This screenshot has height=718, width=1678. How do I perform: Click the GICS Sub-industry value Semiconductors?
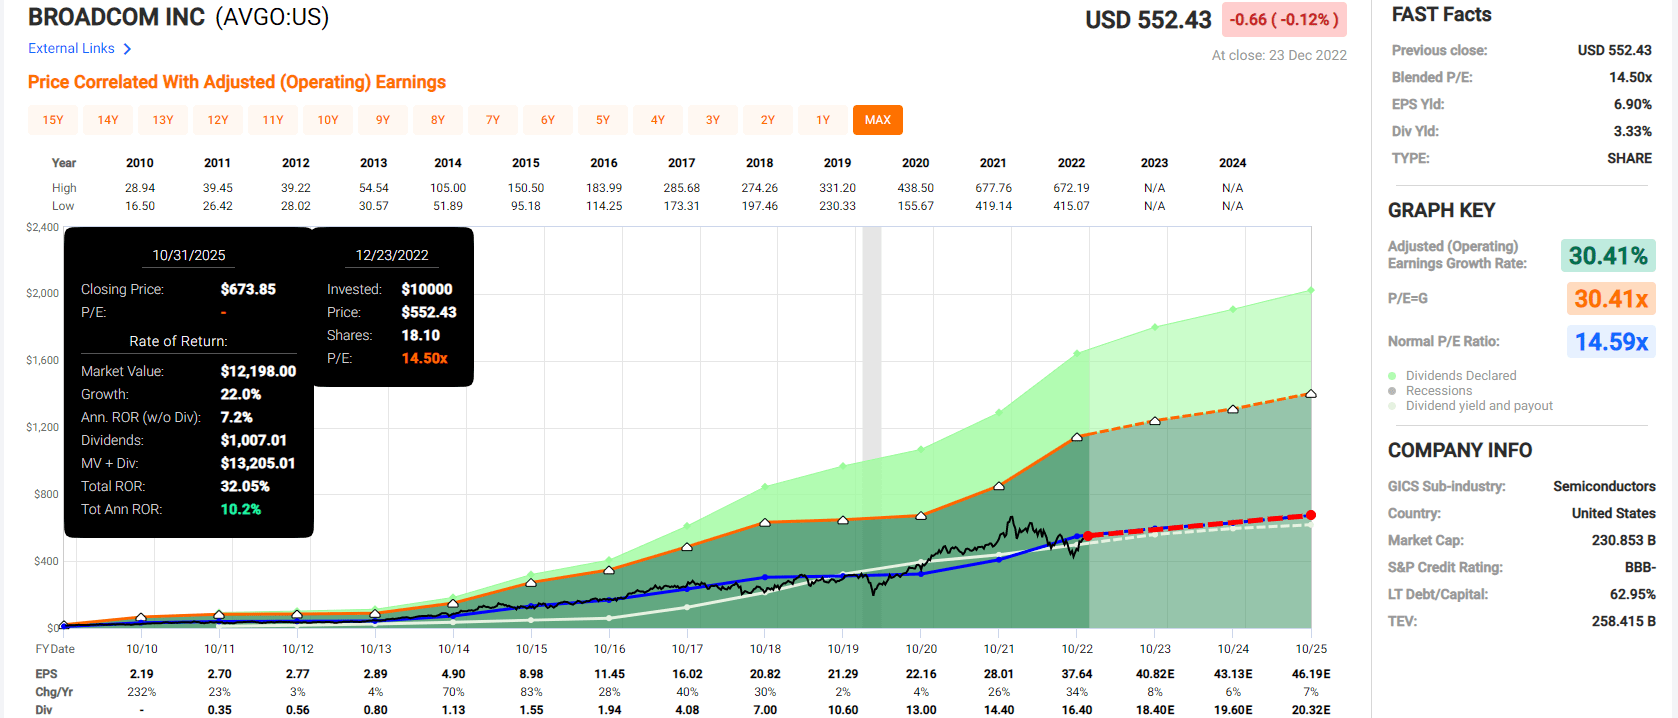pyautogui.click(x=1604, y=486)
